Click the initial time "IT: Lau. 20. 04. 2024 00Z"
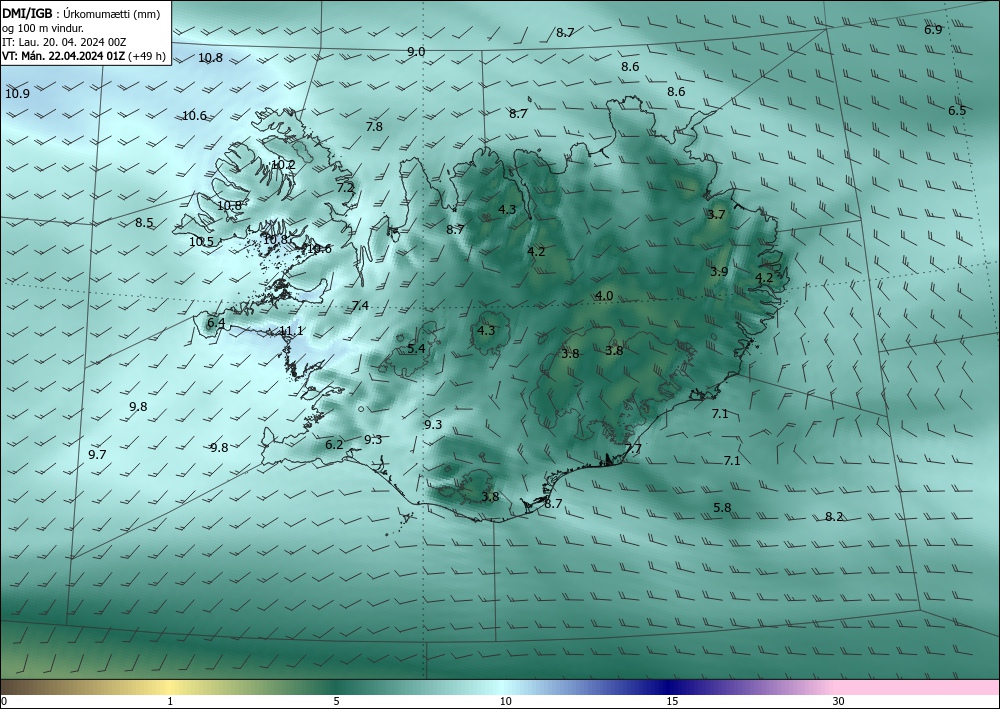The image size is (1000, 709). coord(64,42)
